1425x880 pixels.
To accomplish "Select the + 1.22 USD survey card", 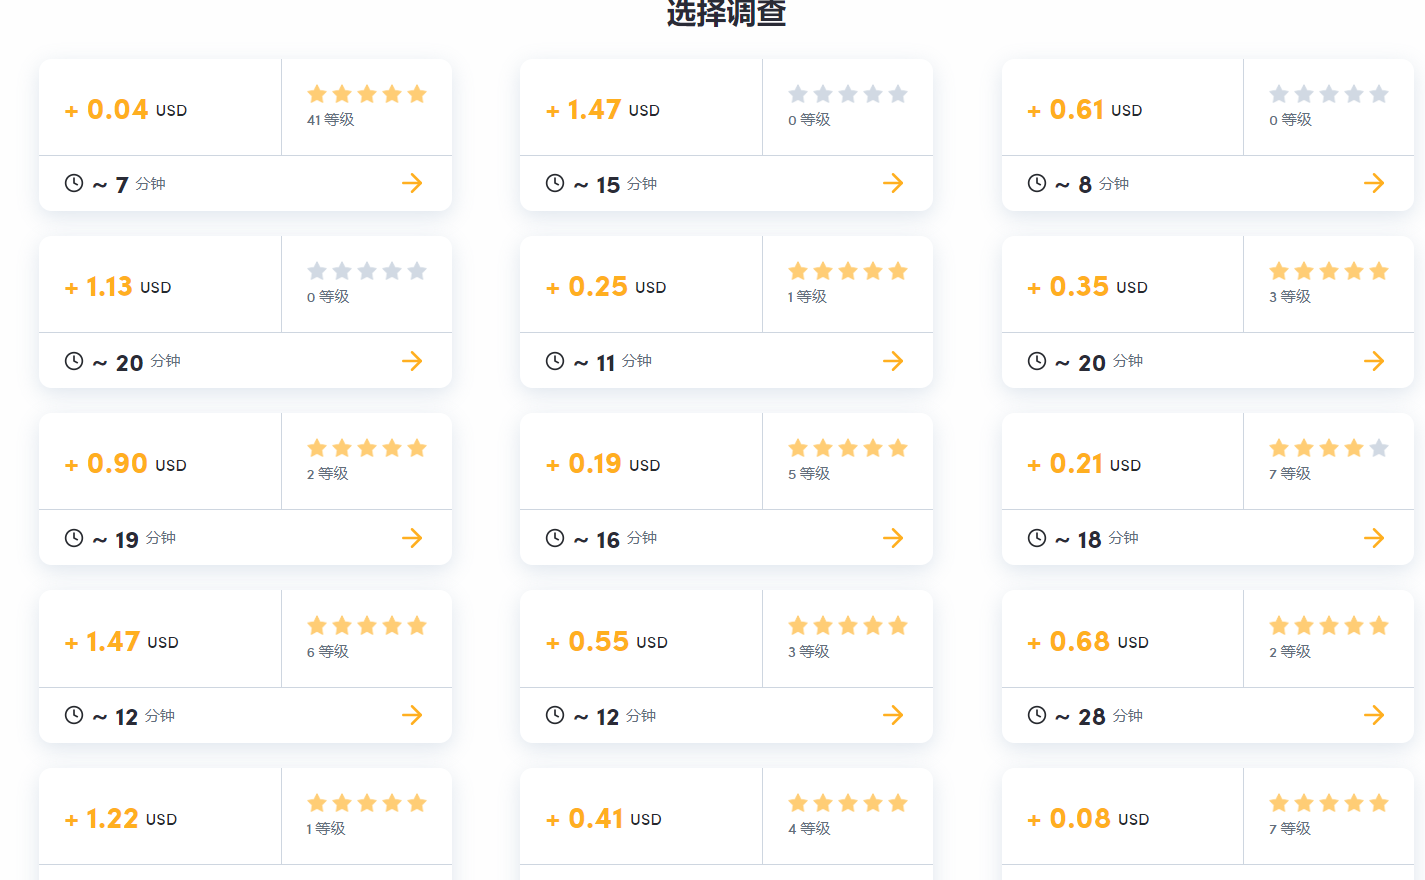I will tap(245, 824).
